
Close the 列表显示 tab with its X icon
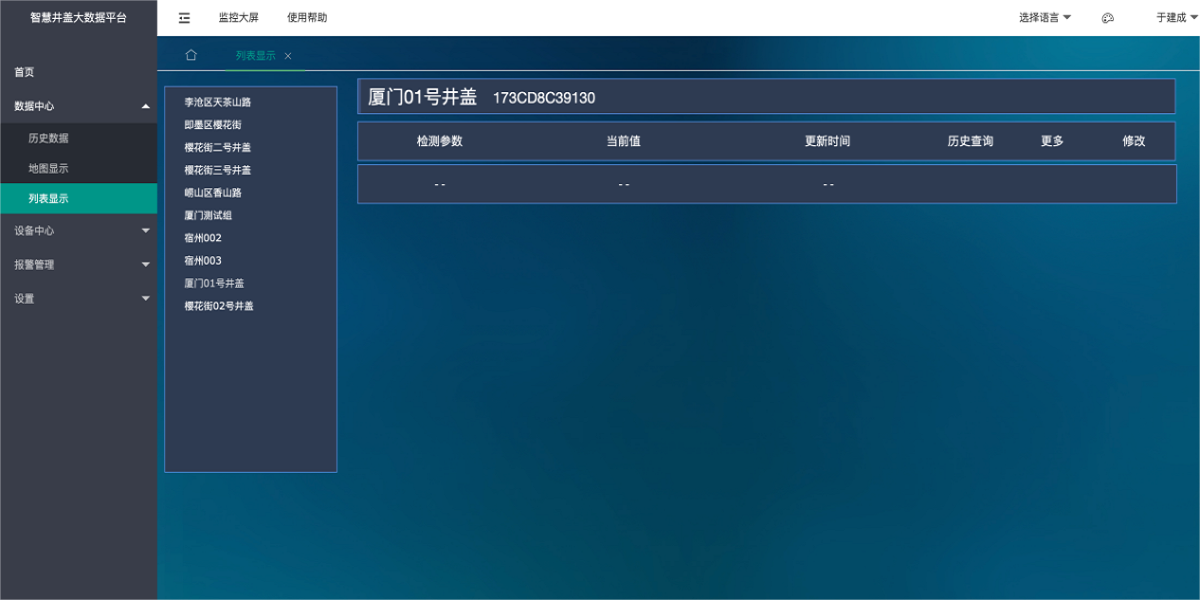288,56
